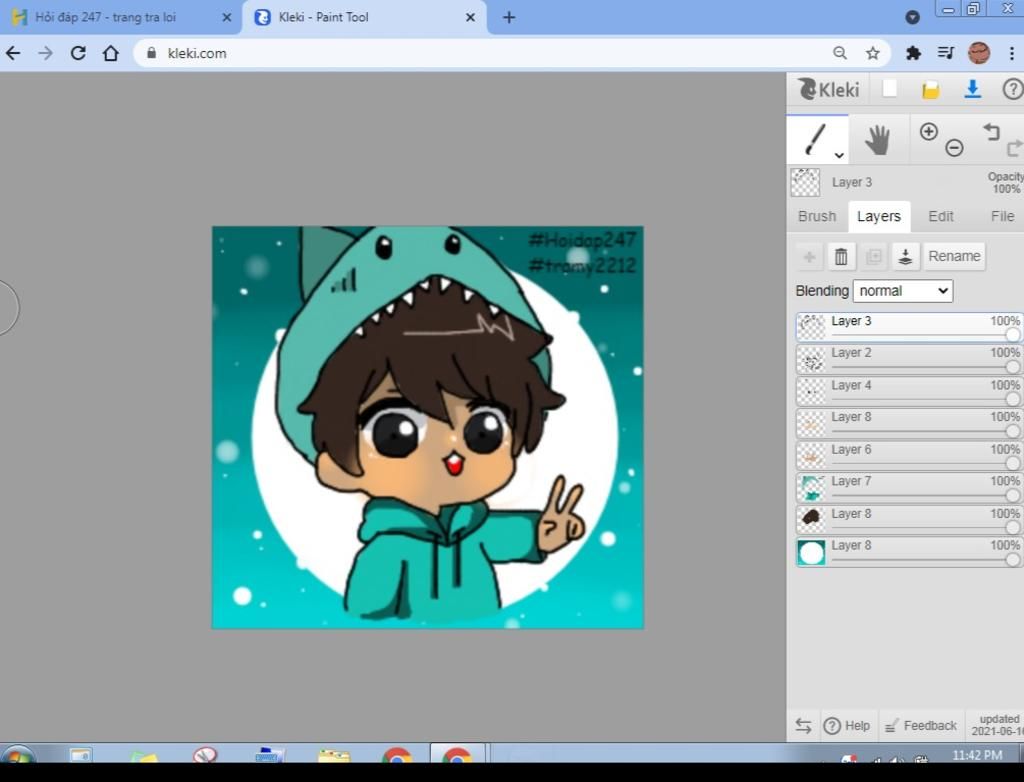Open the Blending mode dropdown

(903, 291)
